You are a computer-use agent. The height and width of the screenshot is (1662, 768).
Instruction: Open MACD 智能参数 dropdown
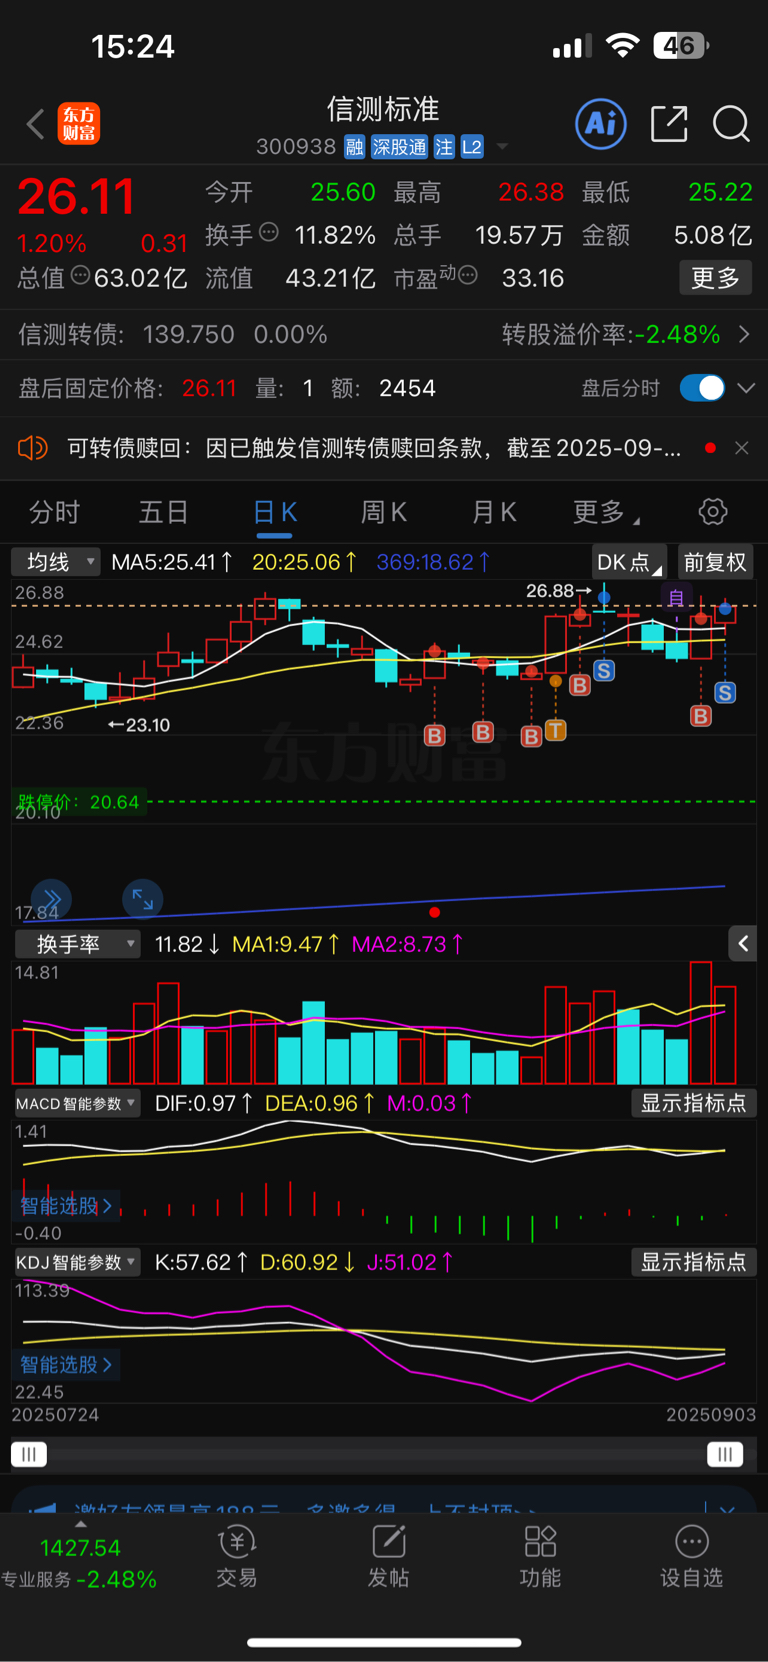(76, 1104)
